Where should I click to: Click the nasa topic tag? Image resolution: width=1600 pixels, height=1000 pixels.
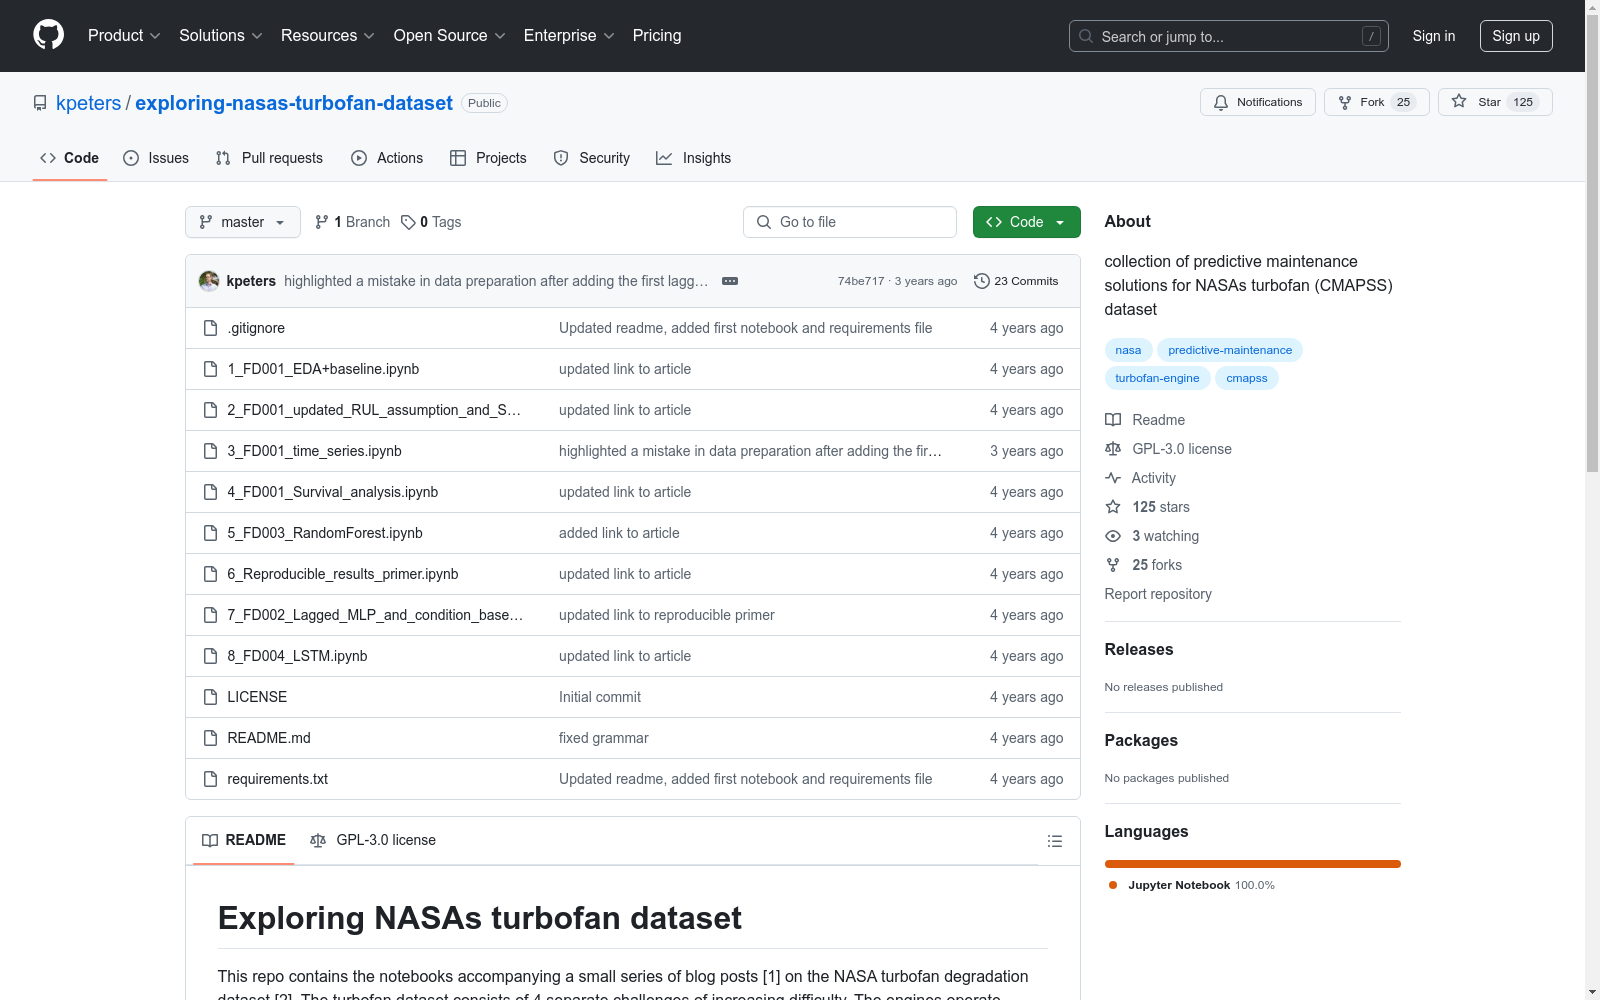coord(1128,350)
